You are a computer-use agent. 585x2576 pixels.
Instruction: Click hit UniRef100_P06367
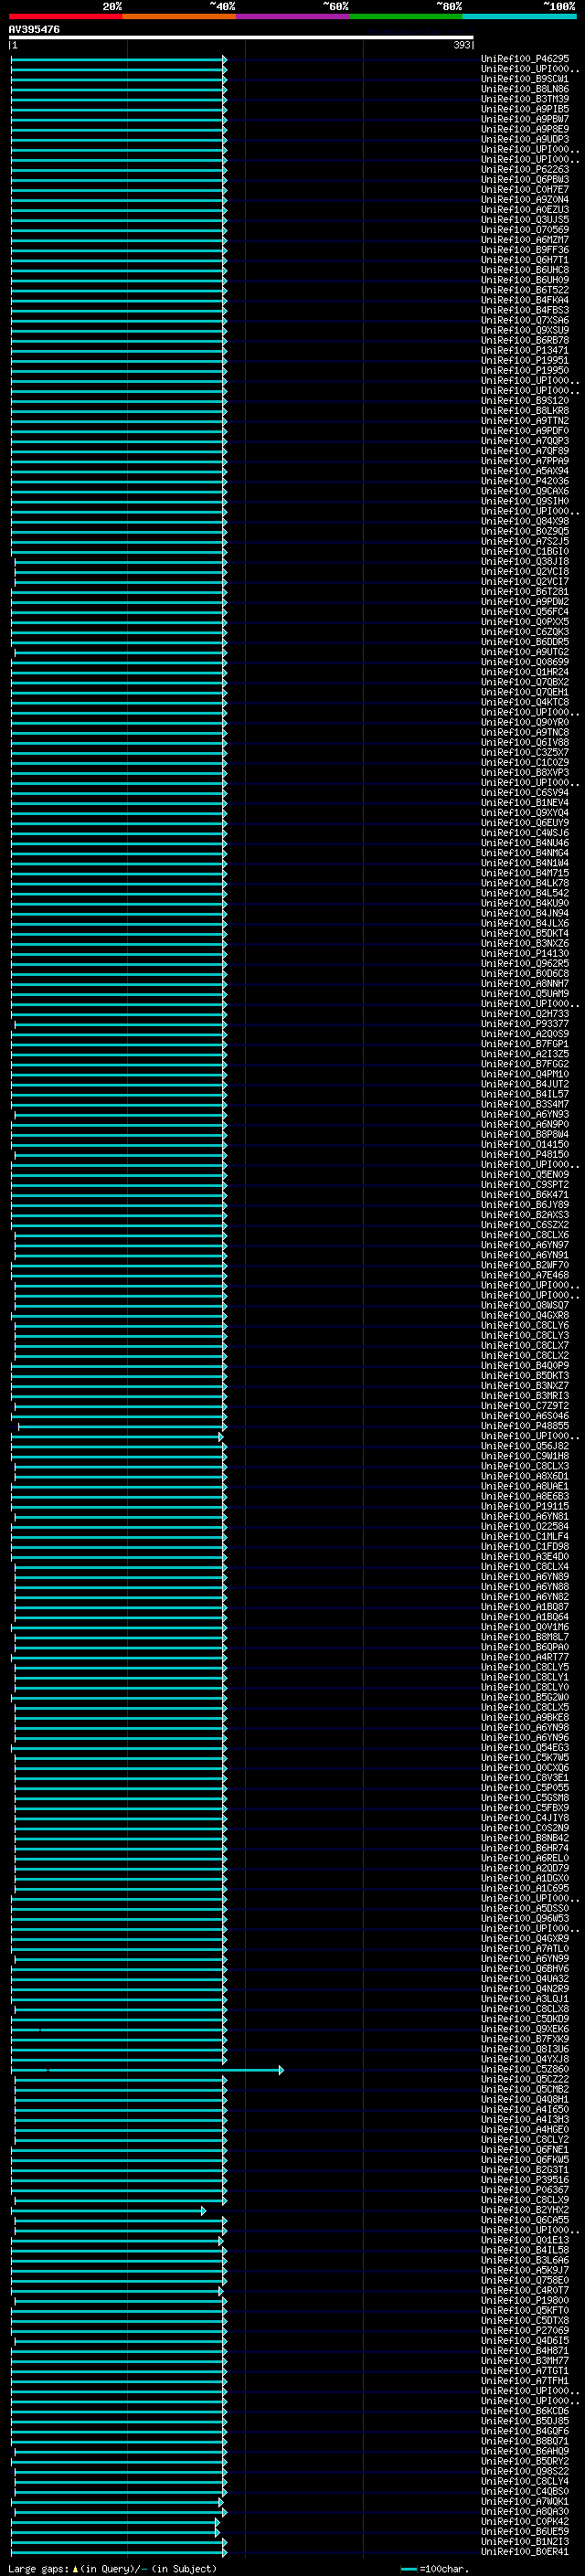click(525, 2190)
